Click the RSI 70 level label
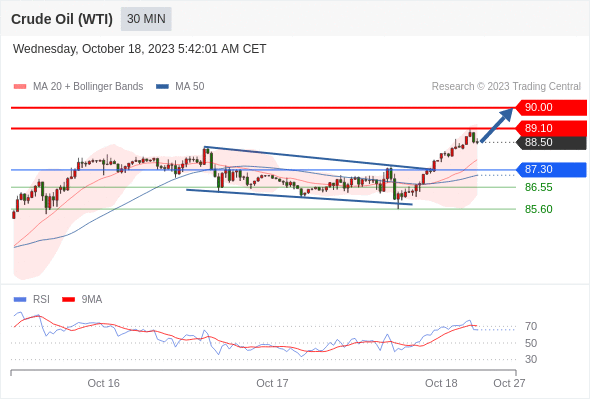 pos(531,327)
